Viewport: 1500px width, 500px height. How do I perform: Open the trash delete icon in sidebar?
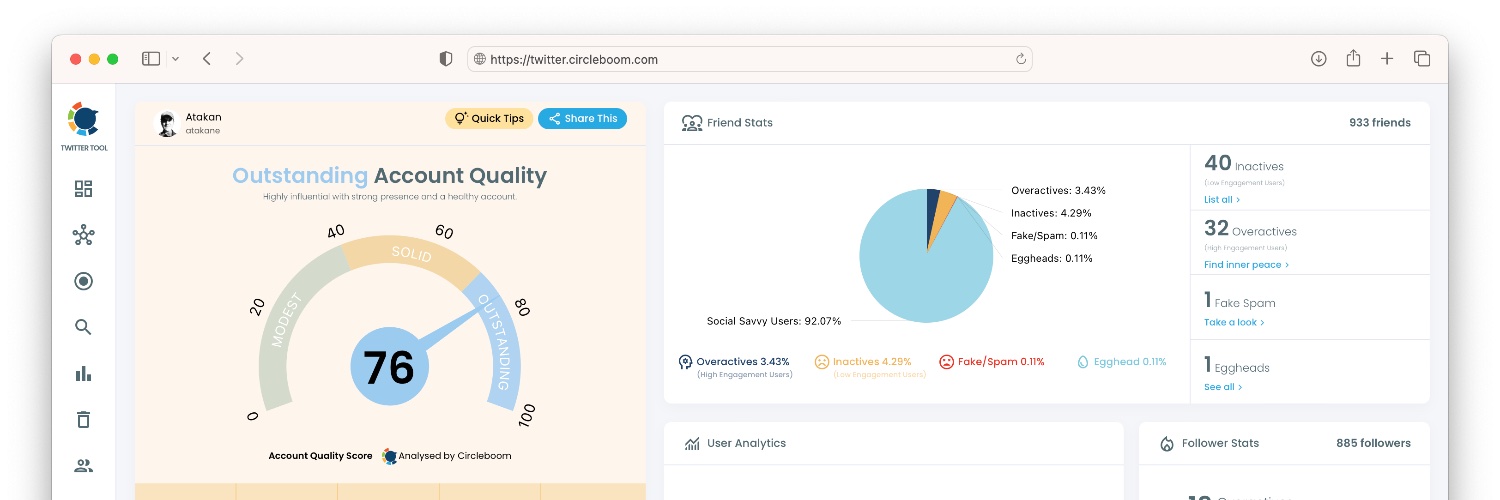(x=84, y=419)
